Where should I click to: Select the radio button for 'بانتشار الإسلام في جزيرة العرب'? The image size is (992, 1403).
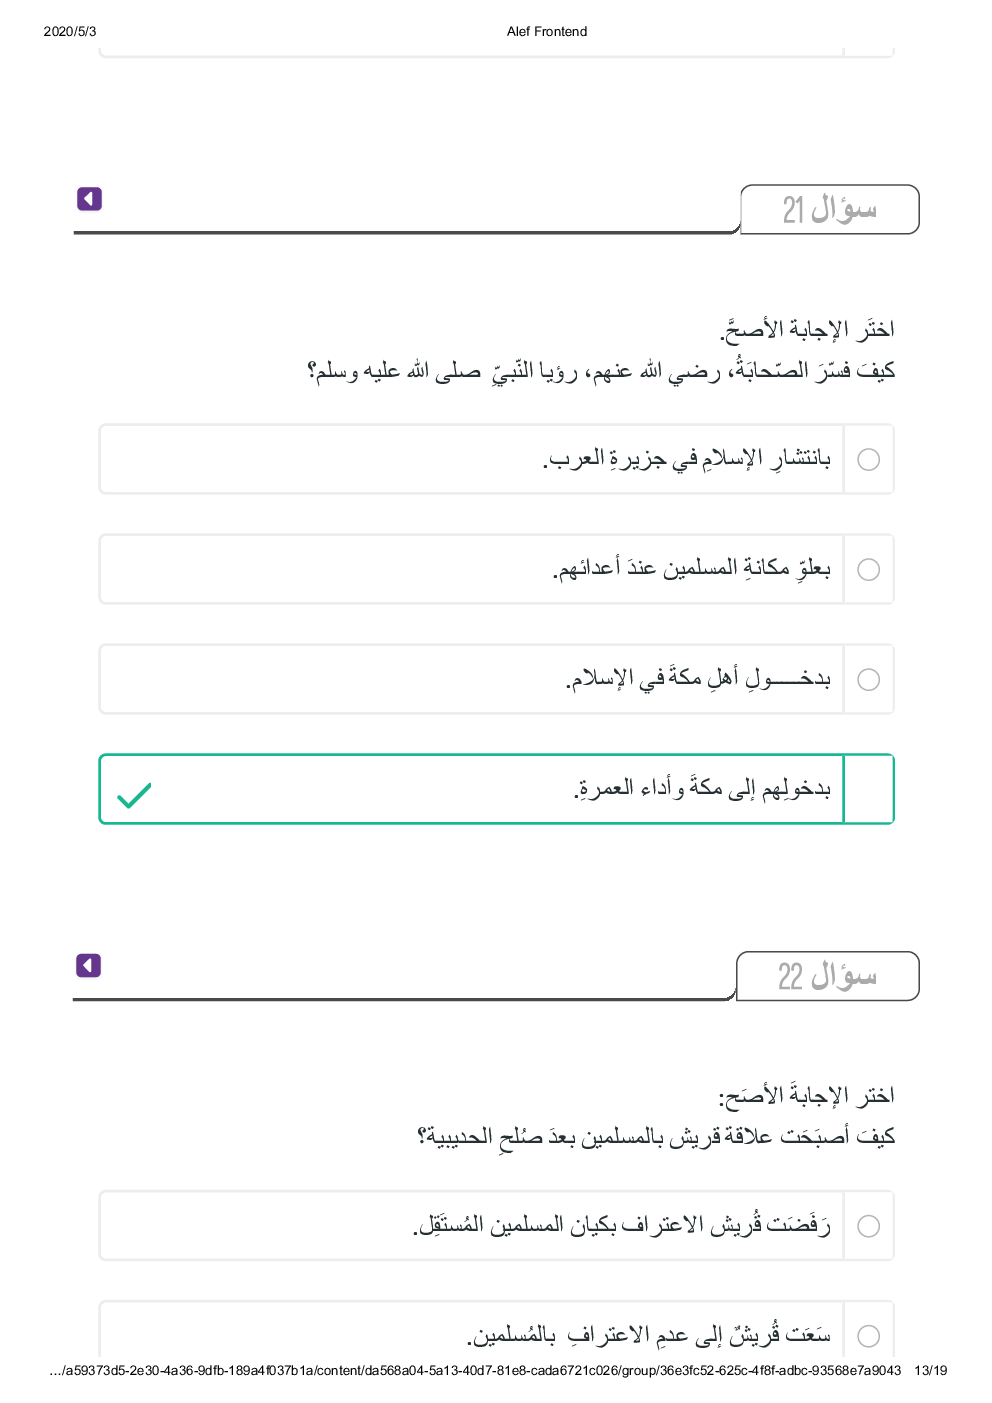click(869, 459)
